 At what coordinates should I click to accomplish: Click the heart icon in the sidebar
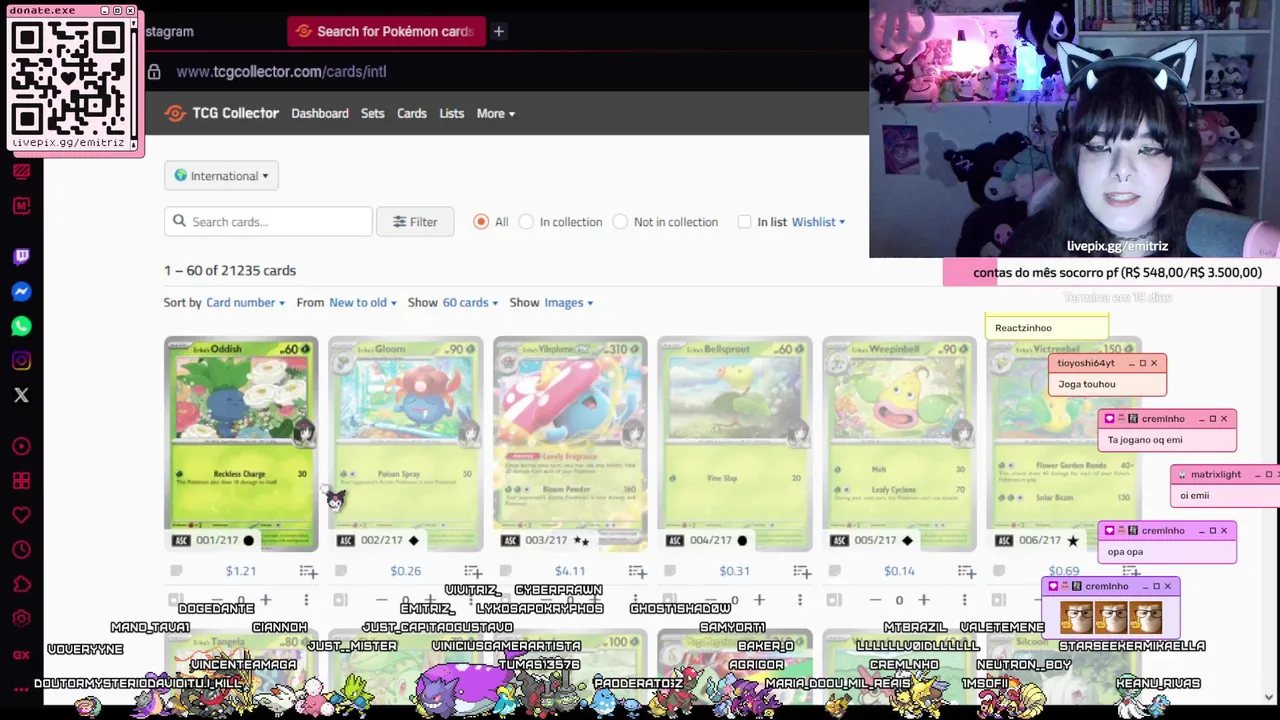(x=21, y=515)
